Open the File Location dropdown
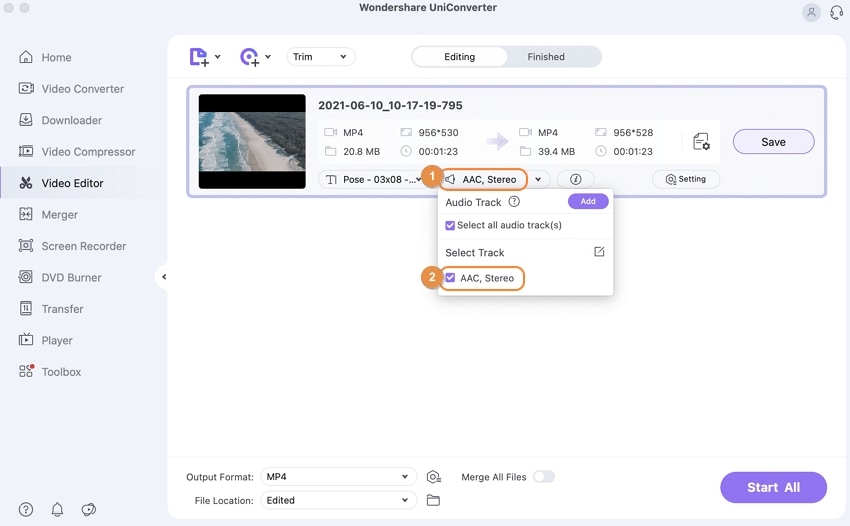Image resolution: width=850 pixels, height=526 pixels. pyautogui.click(x=338, y=501)
